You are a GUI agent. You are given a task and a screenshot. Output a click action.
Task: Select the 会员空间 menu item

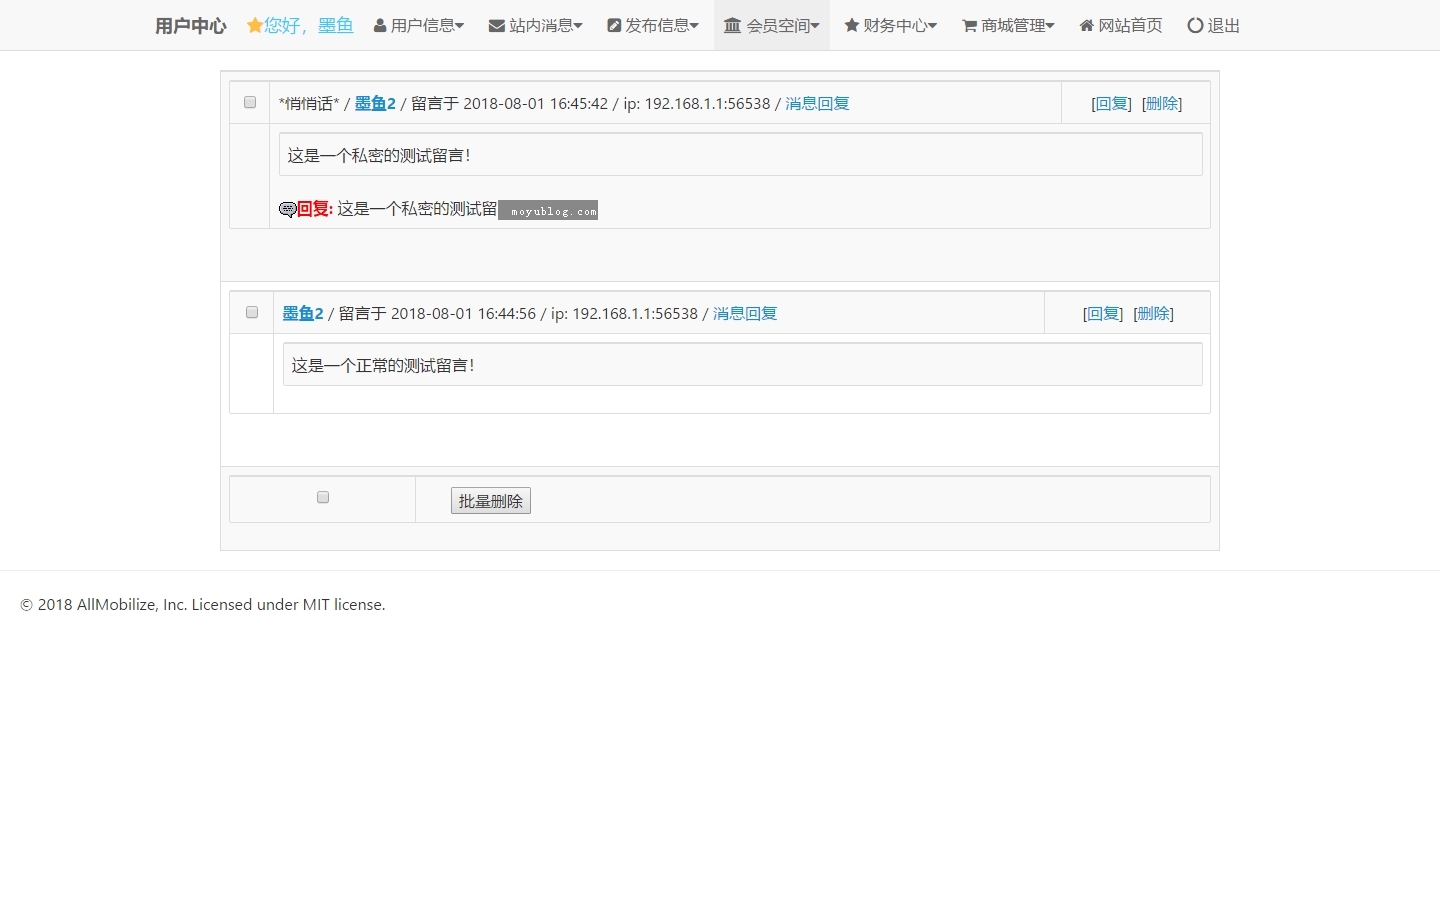(x=778, y=26)
